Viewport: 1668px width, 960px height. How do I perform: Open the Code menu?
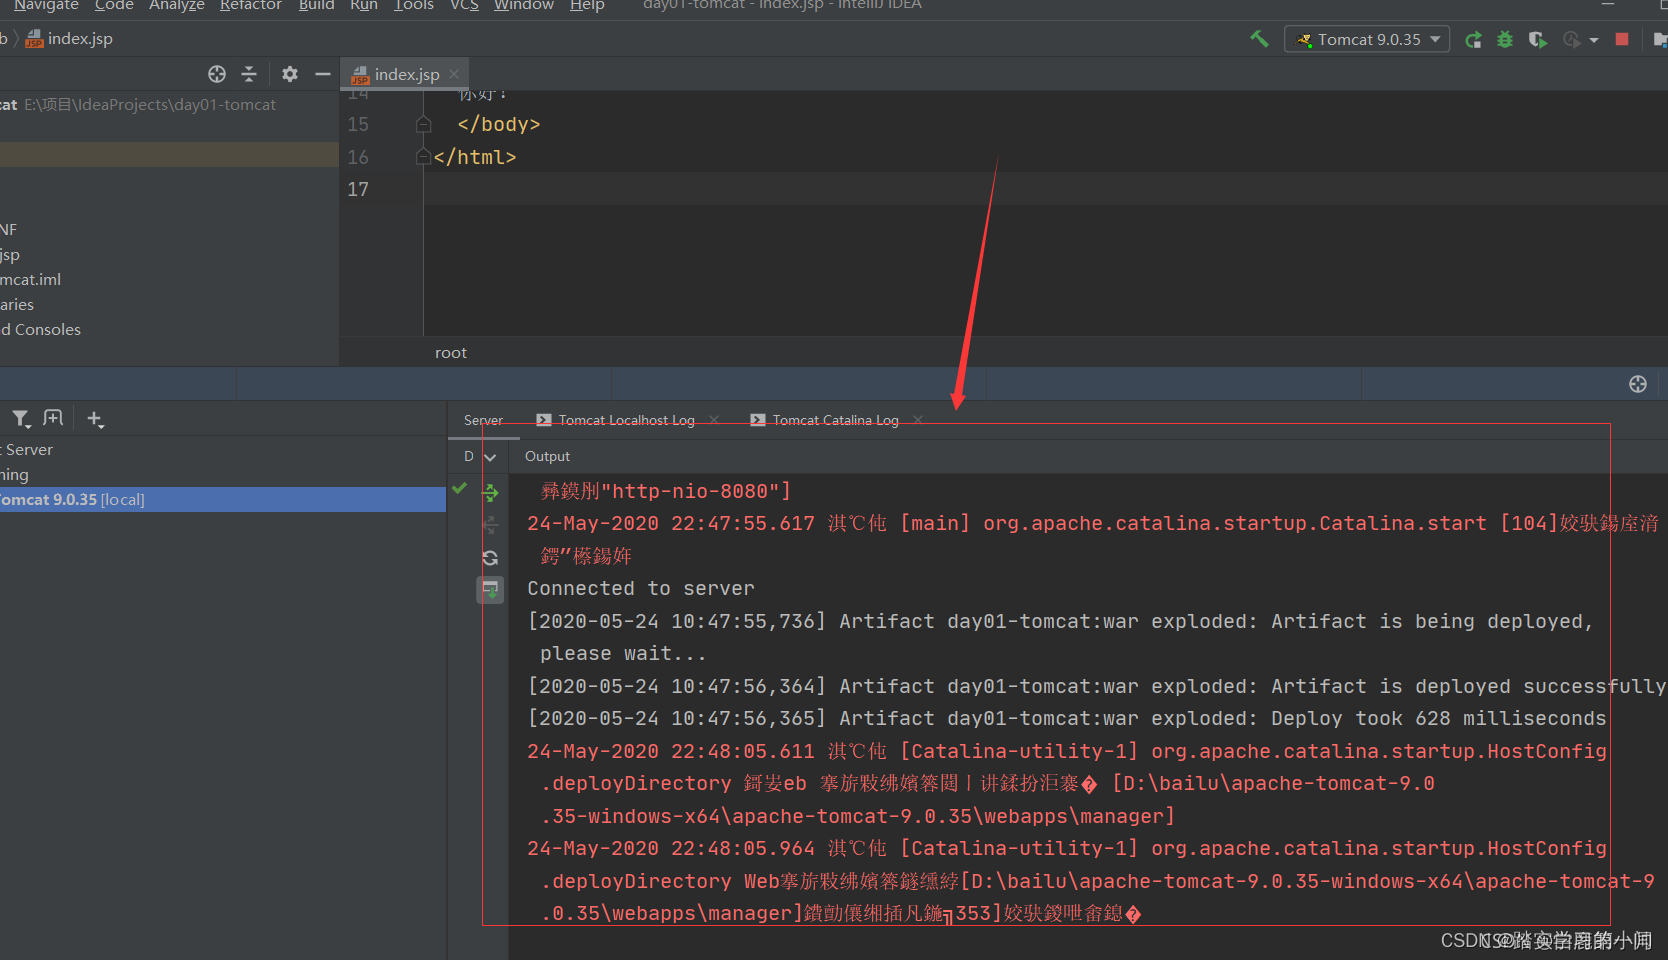click(x=114, y=5)
